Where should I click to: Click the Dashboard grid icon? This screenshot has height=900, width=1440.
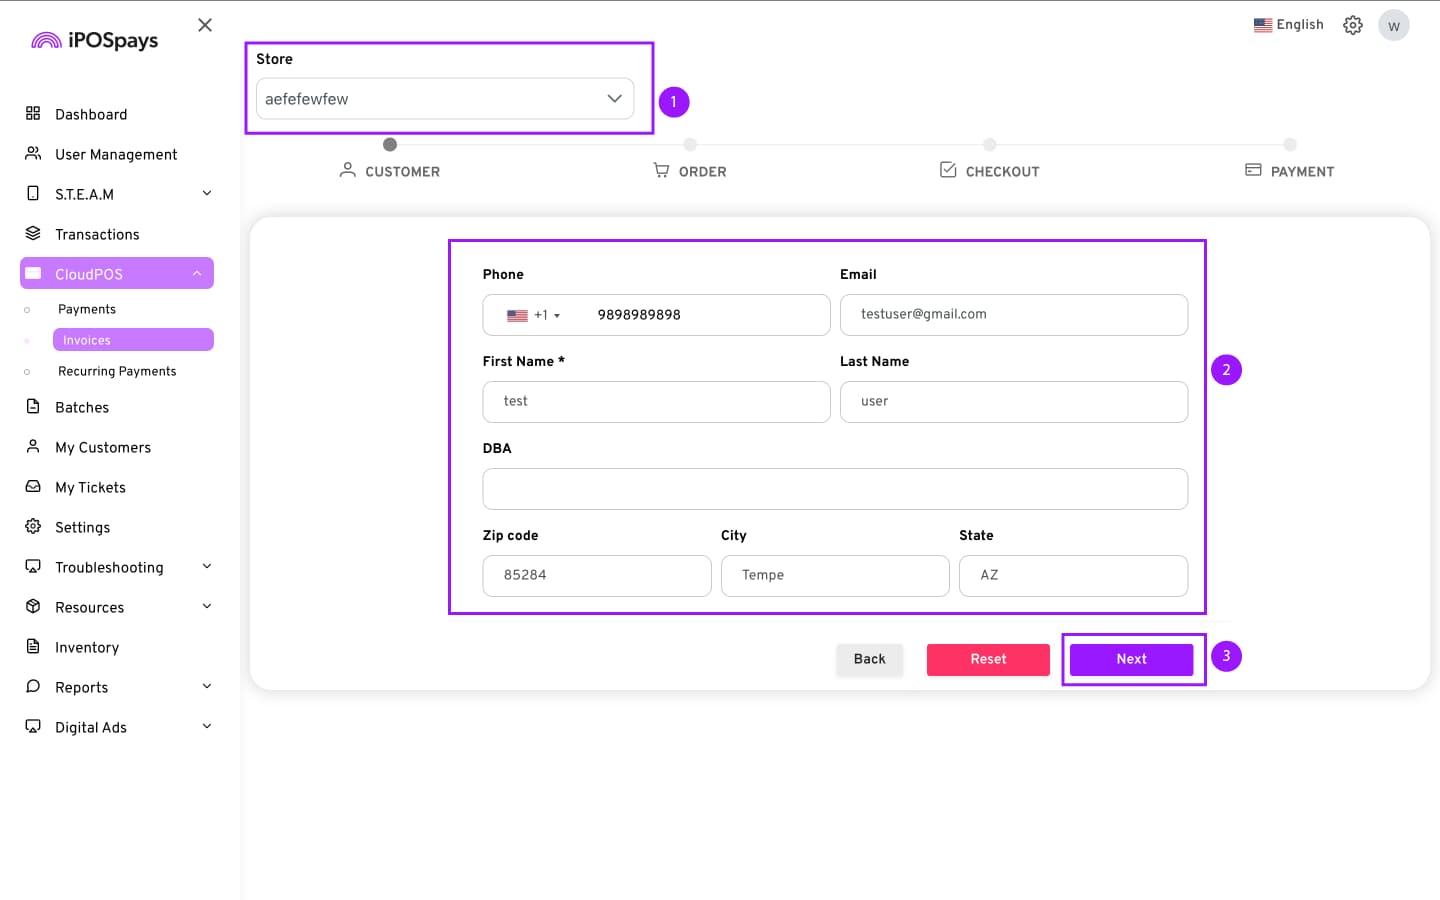pyautogui.click(x=33, y=114)
